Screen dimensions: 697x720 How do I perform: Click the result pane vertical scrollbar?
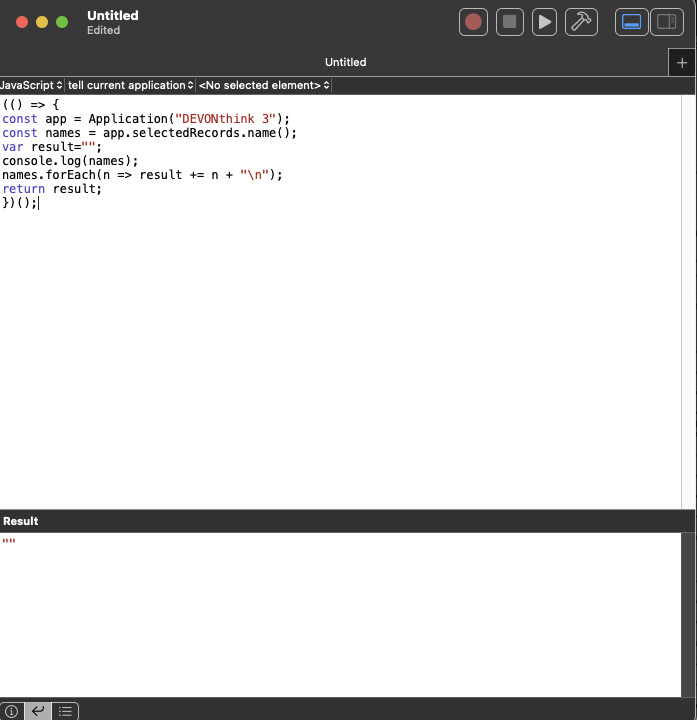click(x=688, y=614)
